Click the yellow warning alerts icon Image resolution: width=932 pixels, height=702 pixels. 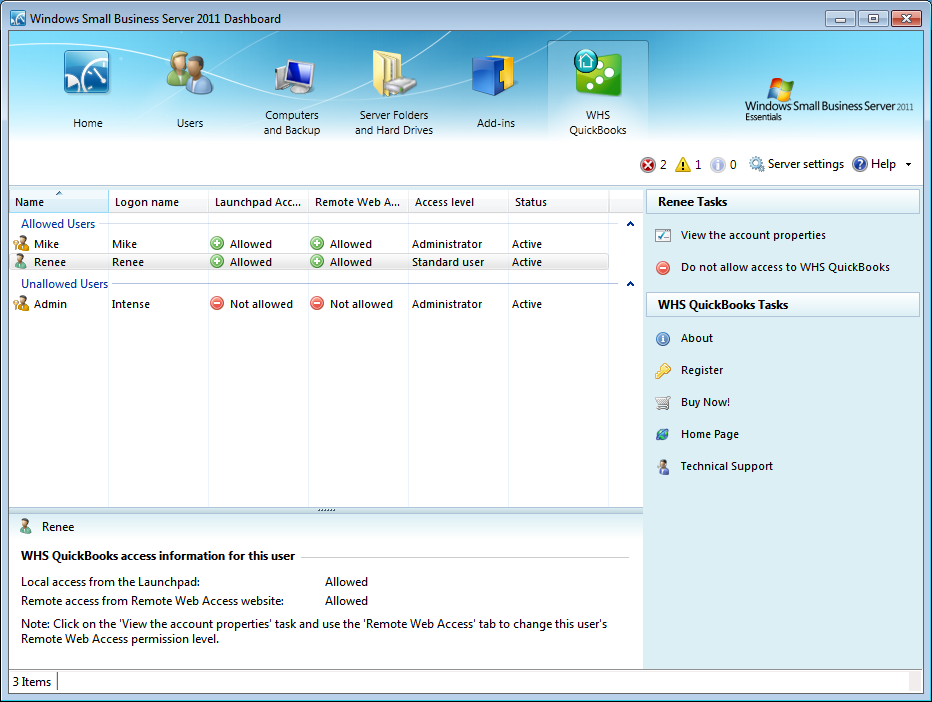coord(683,165)
